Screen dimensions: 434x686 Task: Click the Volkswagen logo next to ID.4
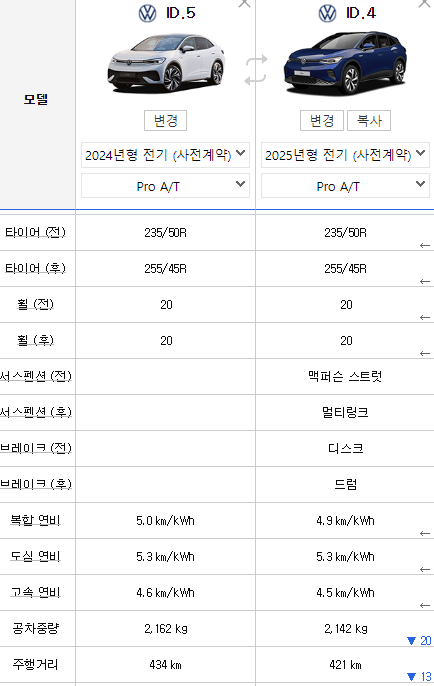pyautogui.click(x=327, y=14)
